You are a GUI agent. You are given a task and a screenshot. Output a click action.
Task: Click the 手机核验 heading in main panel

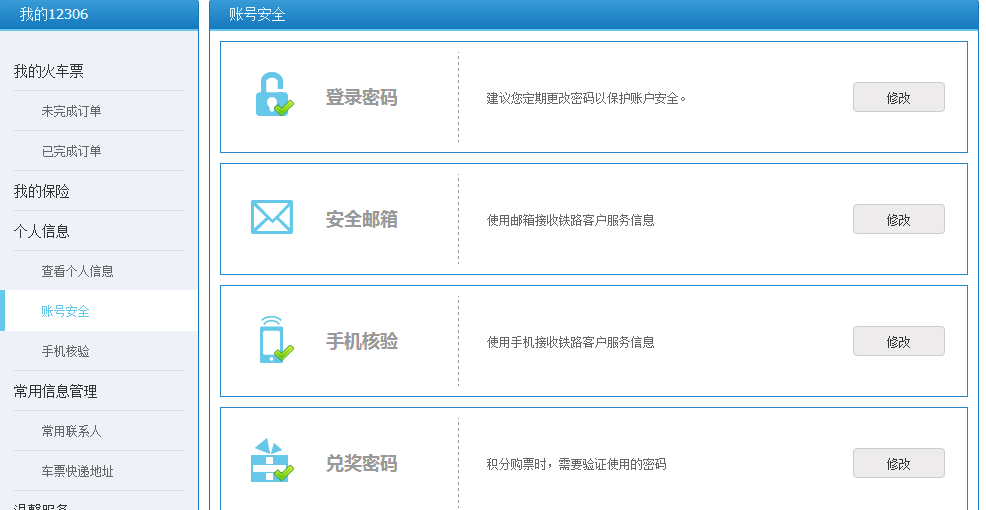(362, 341)
